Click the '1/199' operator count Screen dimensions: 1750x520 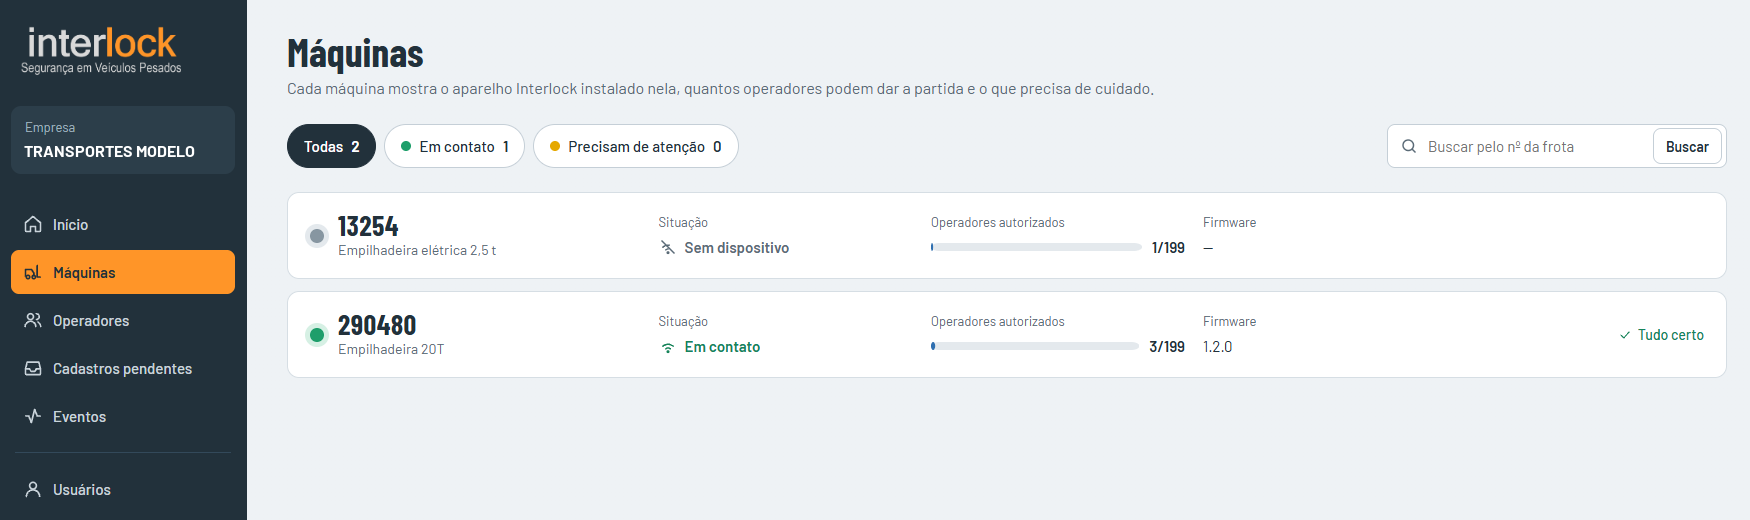pos(1168,247)
